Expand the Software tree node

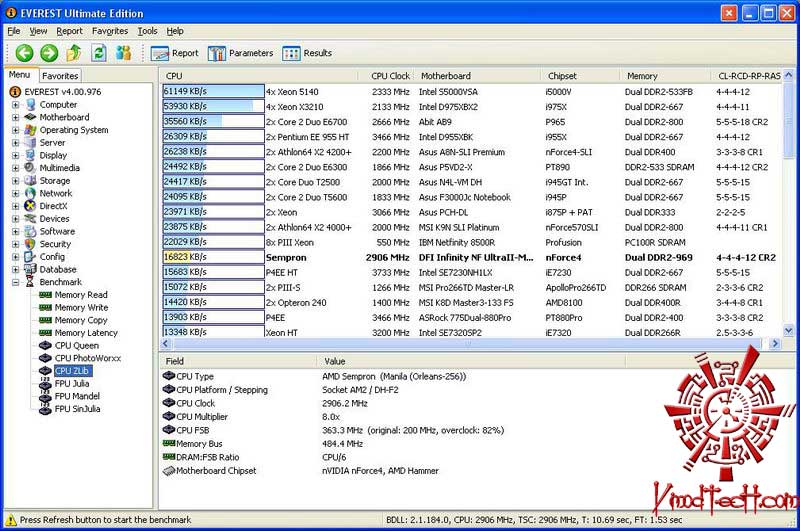(x=15, y=232)
